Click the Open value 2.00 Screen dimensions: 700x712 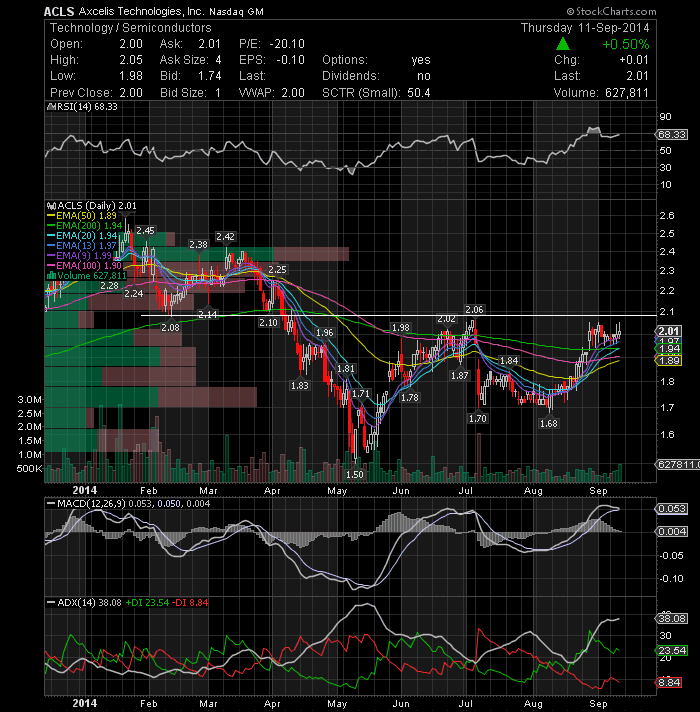click(x=131, y=44)
